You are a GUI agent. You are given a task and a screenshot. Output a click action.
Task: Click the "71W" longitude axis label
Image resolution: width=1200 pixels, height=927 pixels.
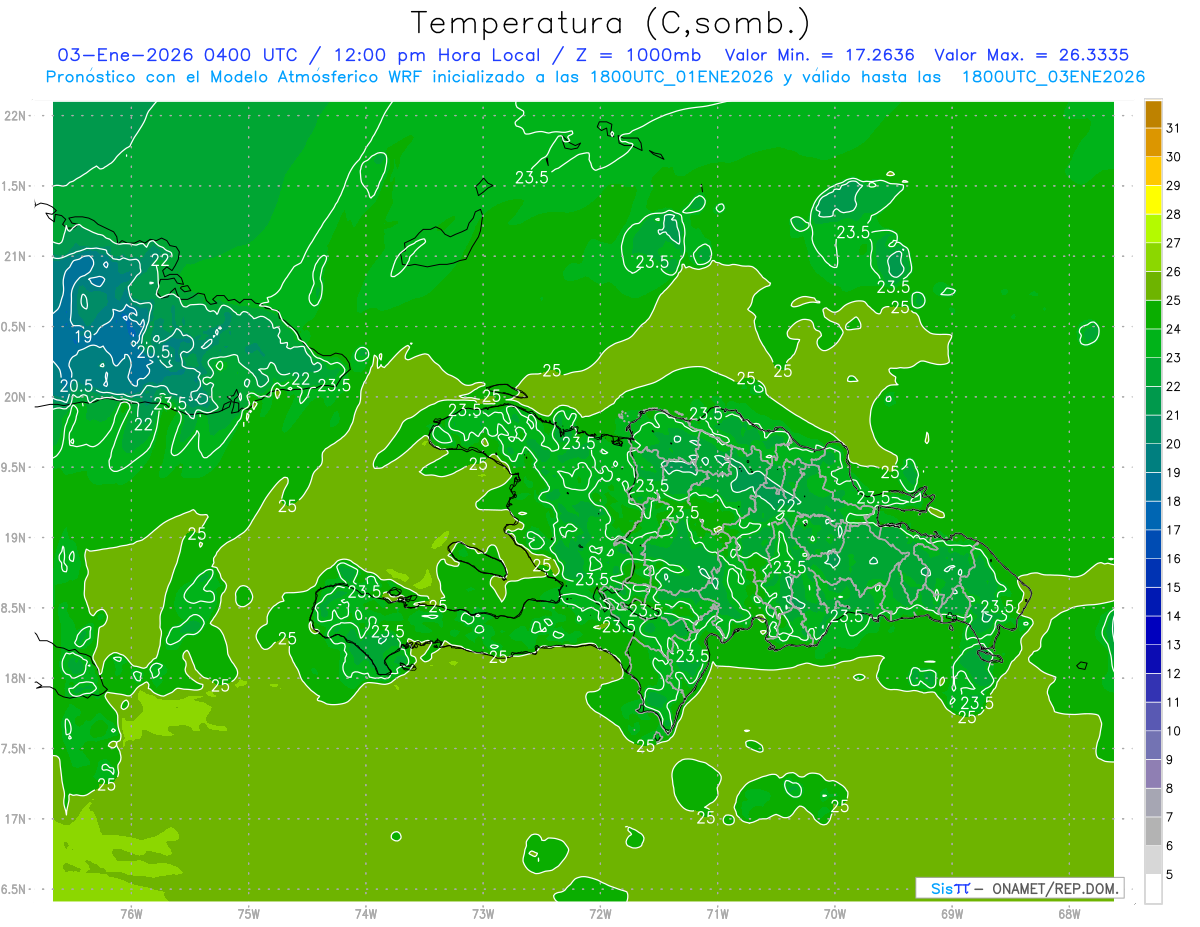[x=717, y=914]
